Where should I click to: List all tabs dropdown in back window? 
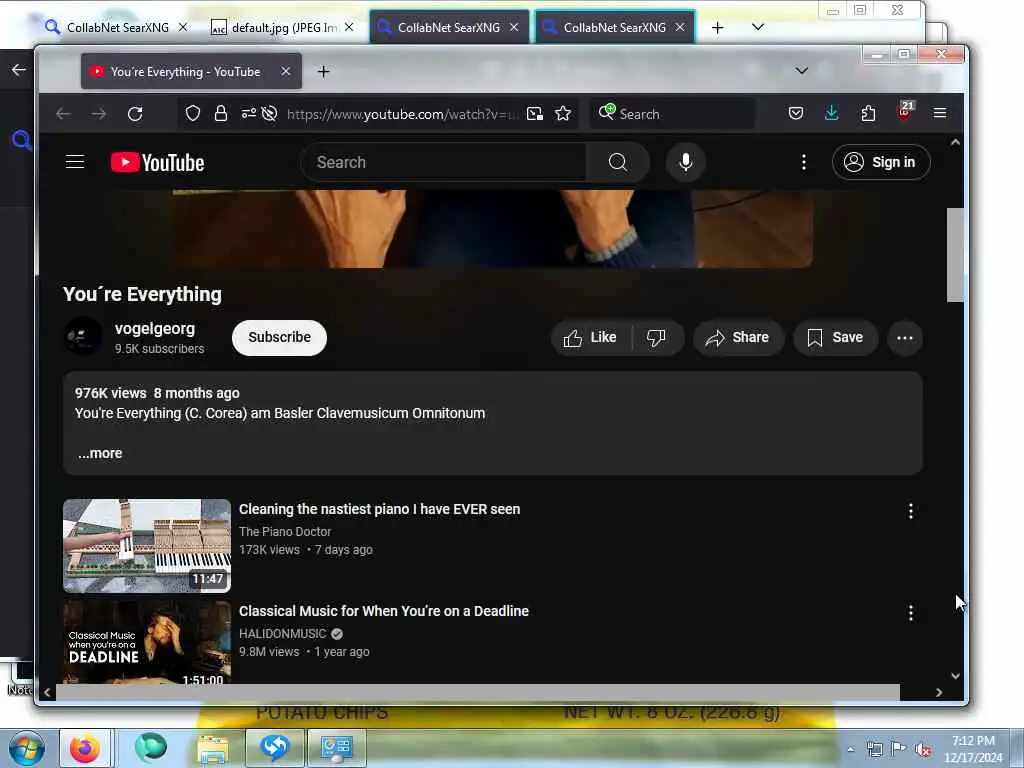(x=758, y=27)
